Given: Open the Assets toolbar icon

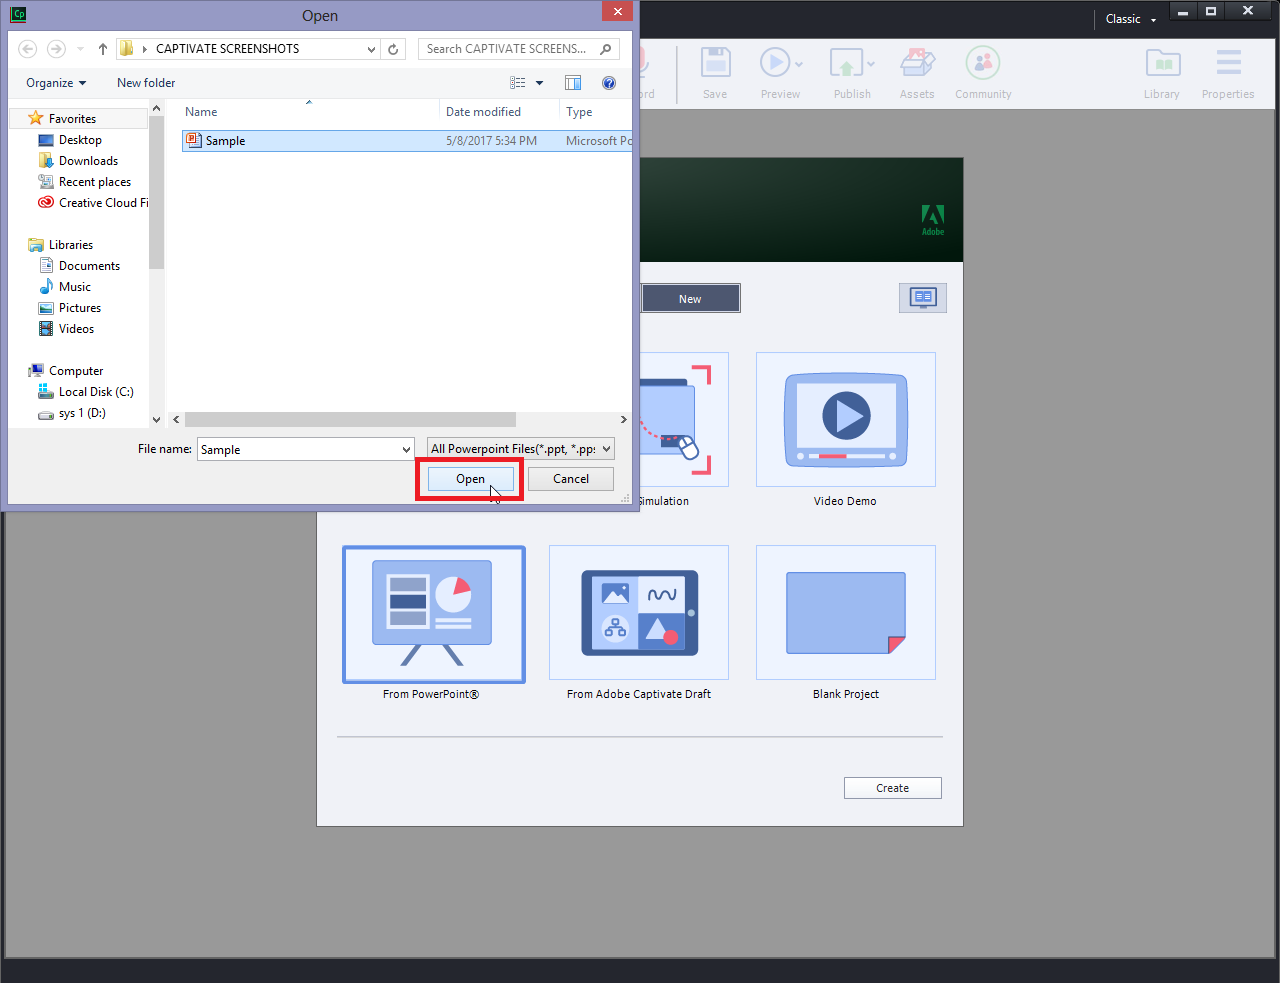Looking at the screenshot, I should 917,63.
